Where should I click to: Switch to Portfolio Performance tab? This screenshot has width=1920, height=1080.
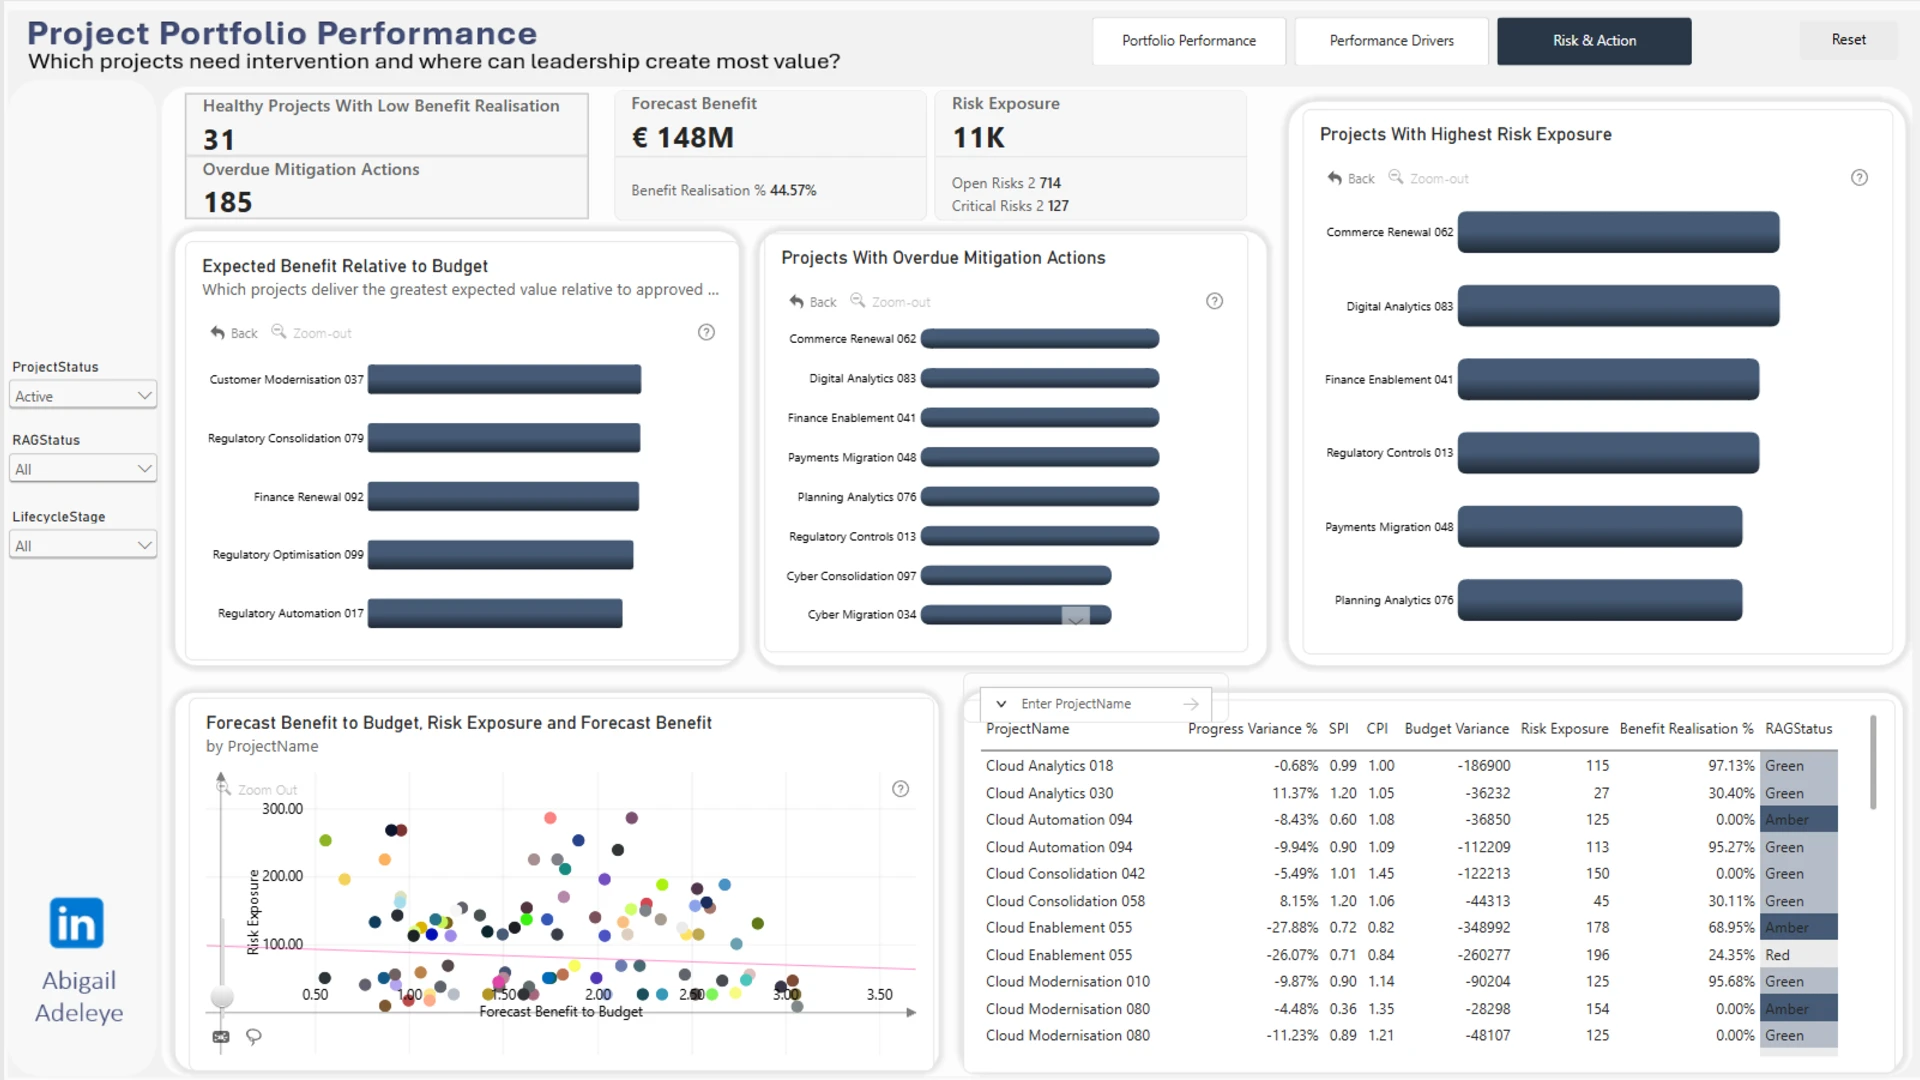(x=1189, y=41)
